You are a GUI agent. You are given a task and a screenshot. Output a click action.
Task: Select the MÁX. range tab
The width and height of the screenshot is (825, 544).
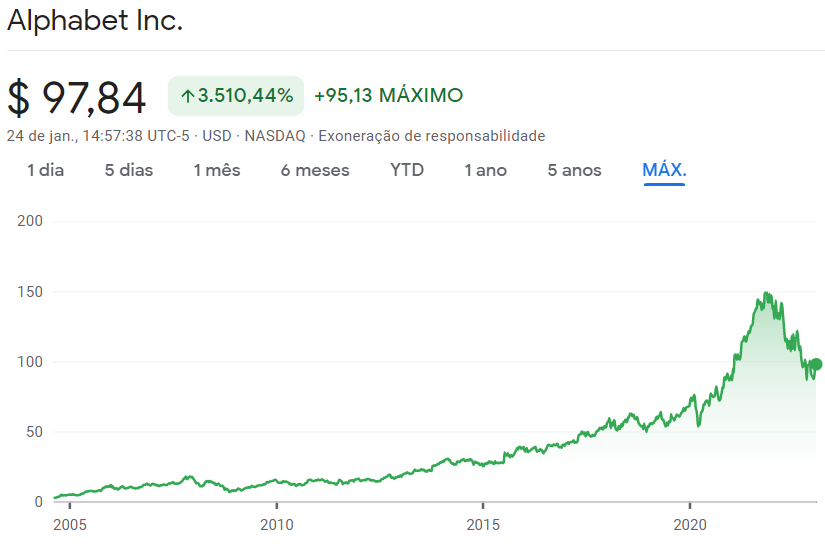[664, 170]
